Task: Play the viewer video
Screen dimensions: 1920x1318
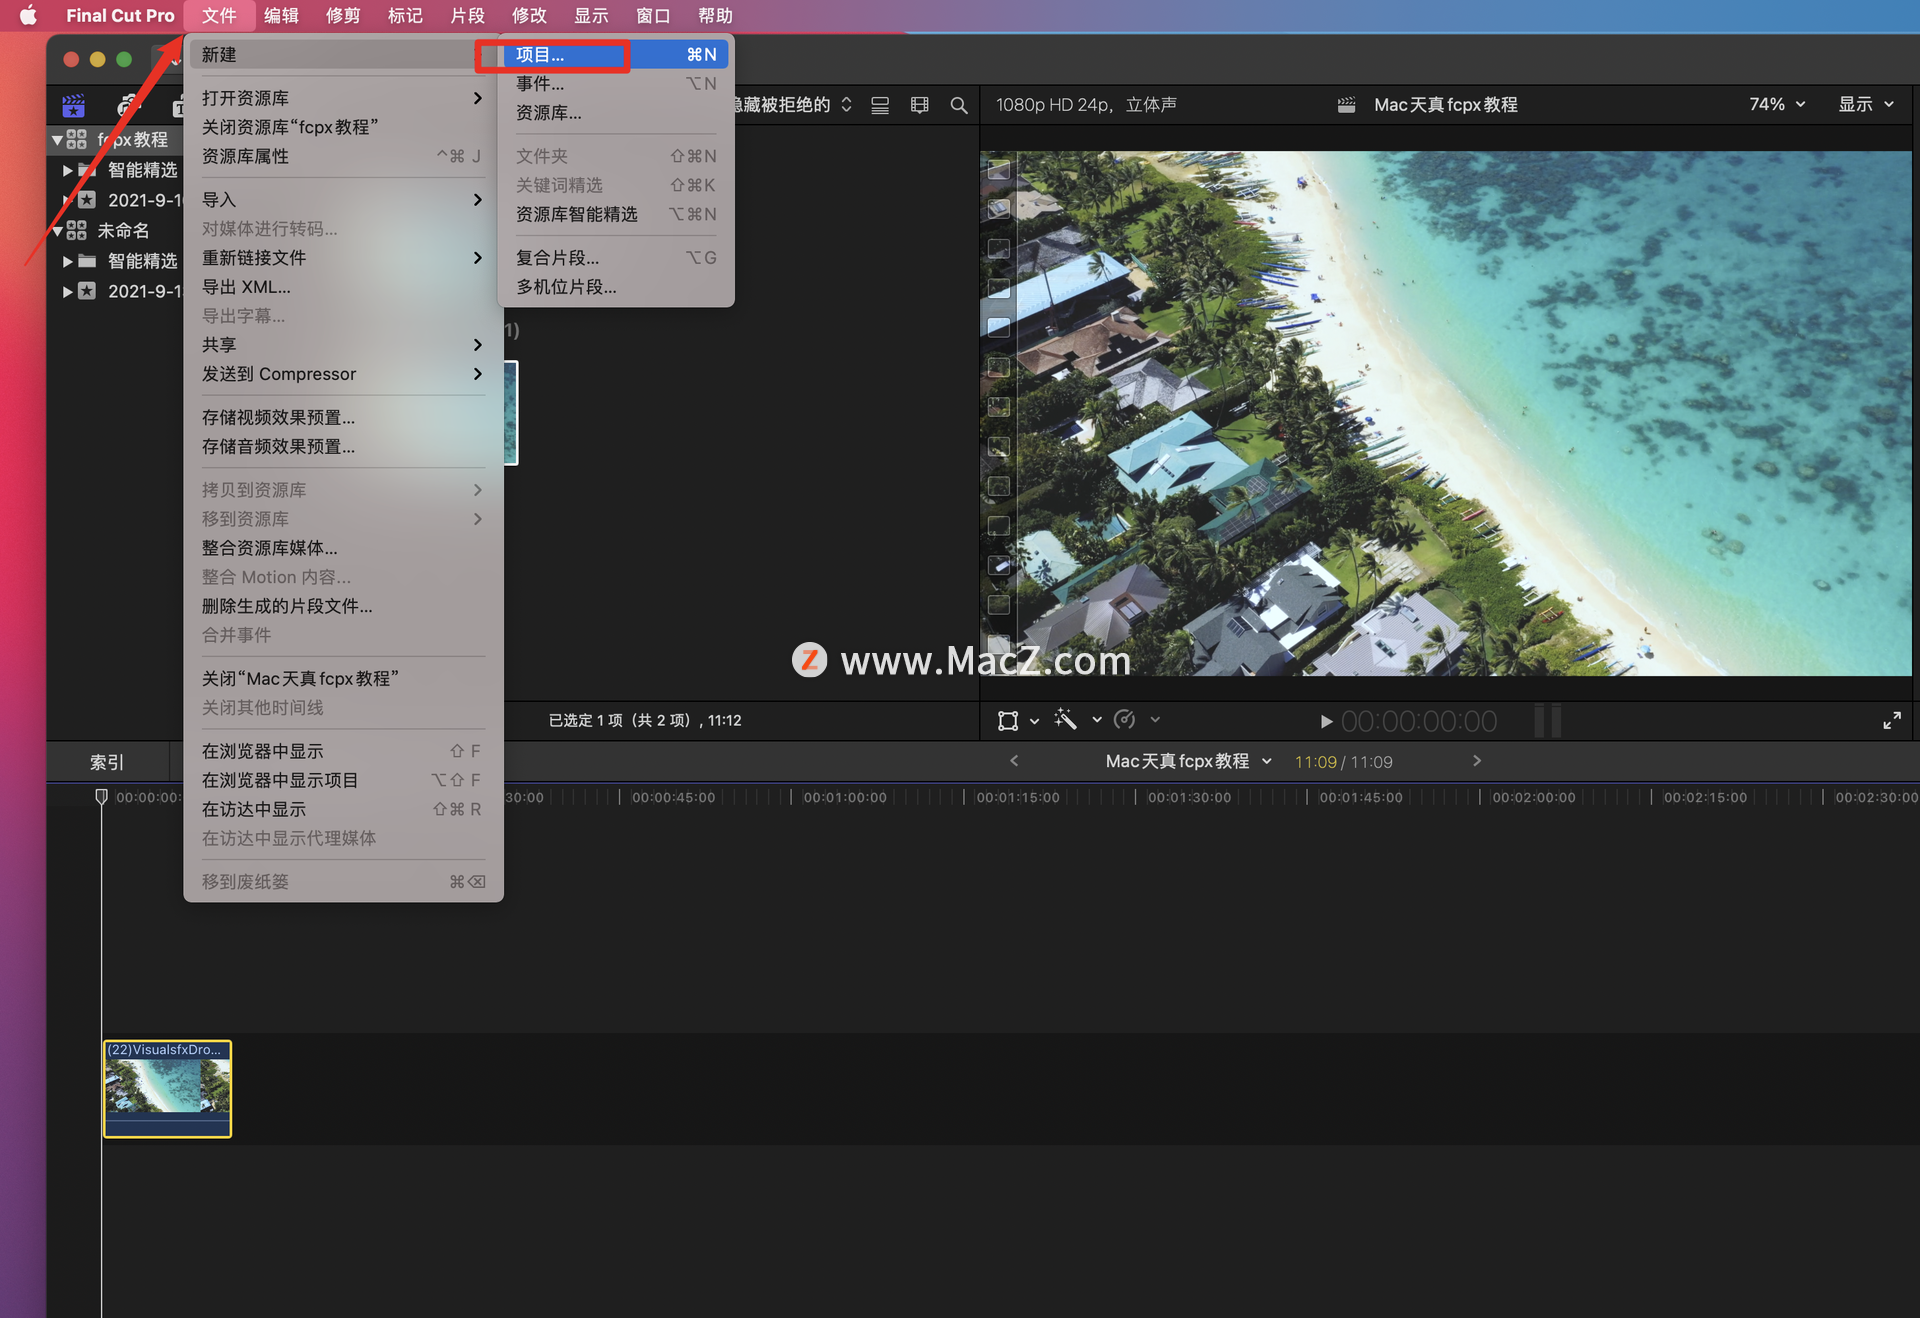Action: (x=1326, y=721)
